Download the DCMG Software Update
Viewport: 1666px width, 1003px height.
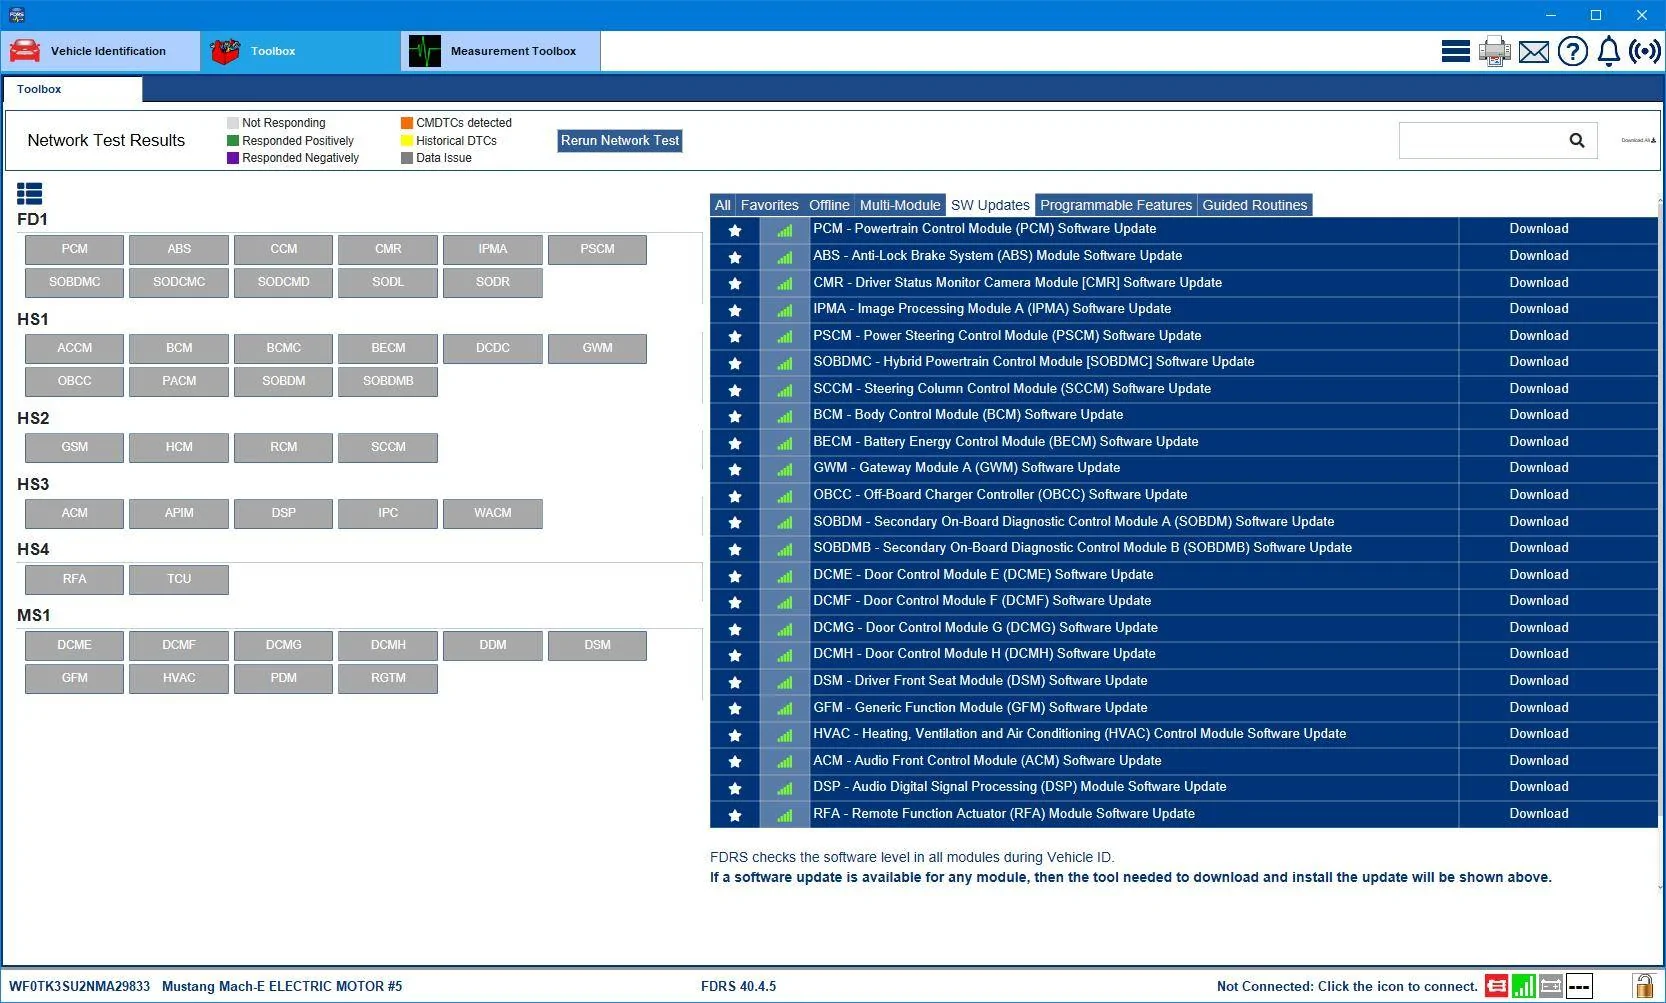pyautogui.click(x=1539, y=628)
